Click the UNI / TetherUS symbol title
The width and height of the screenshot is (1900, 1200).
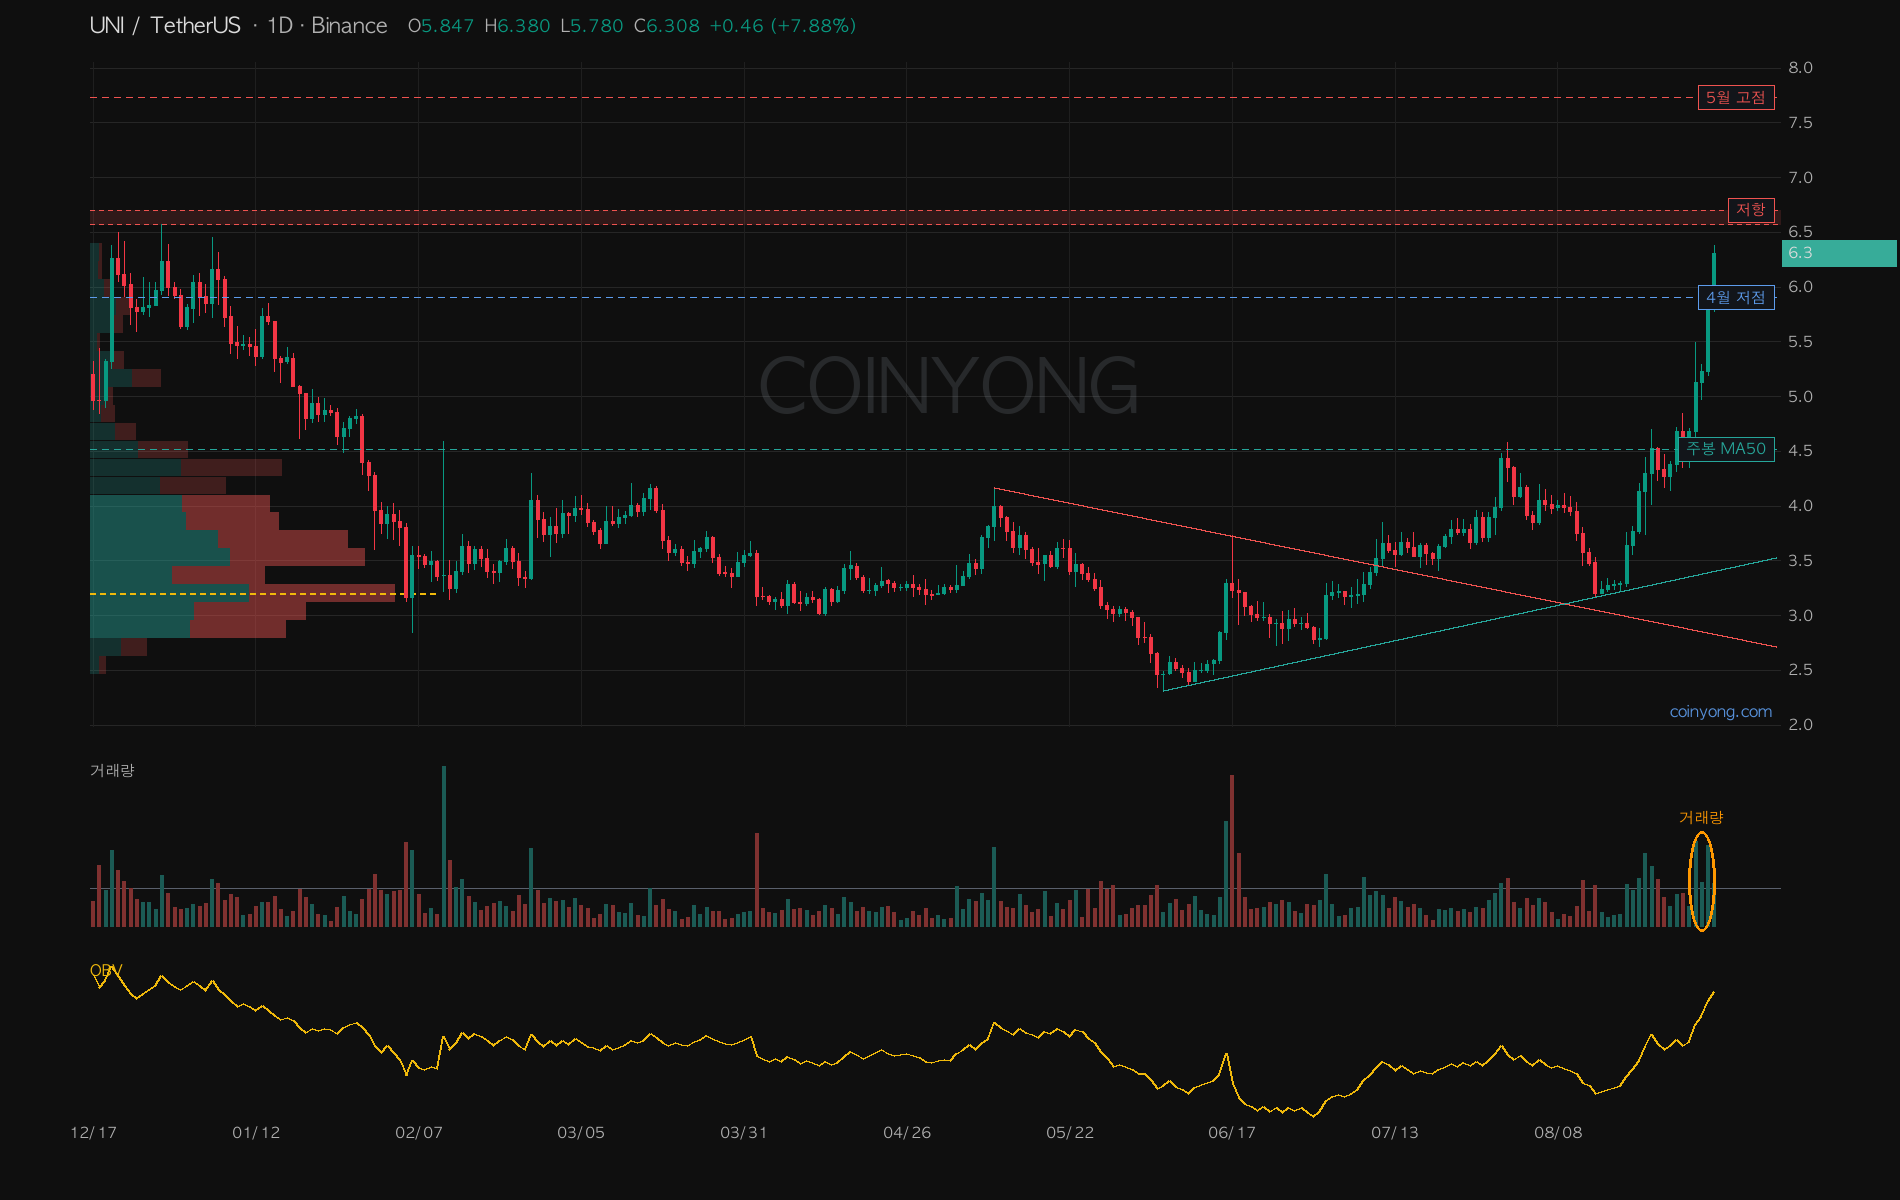(165, 26)
